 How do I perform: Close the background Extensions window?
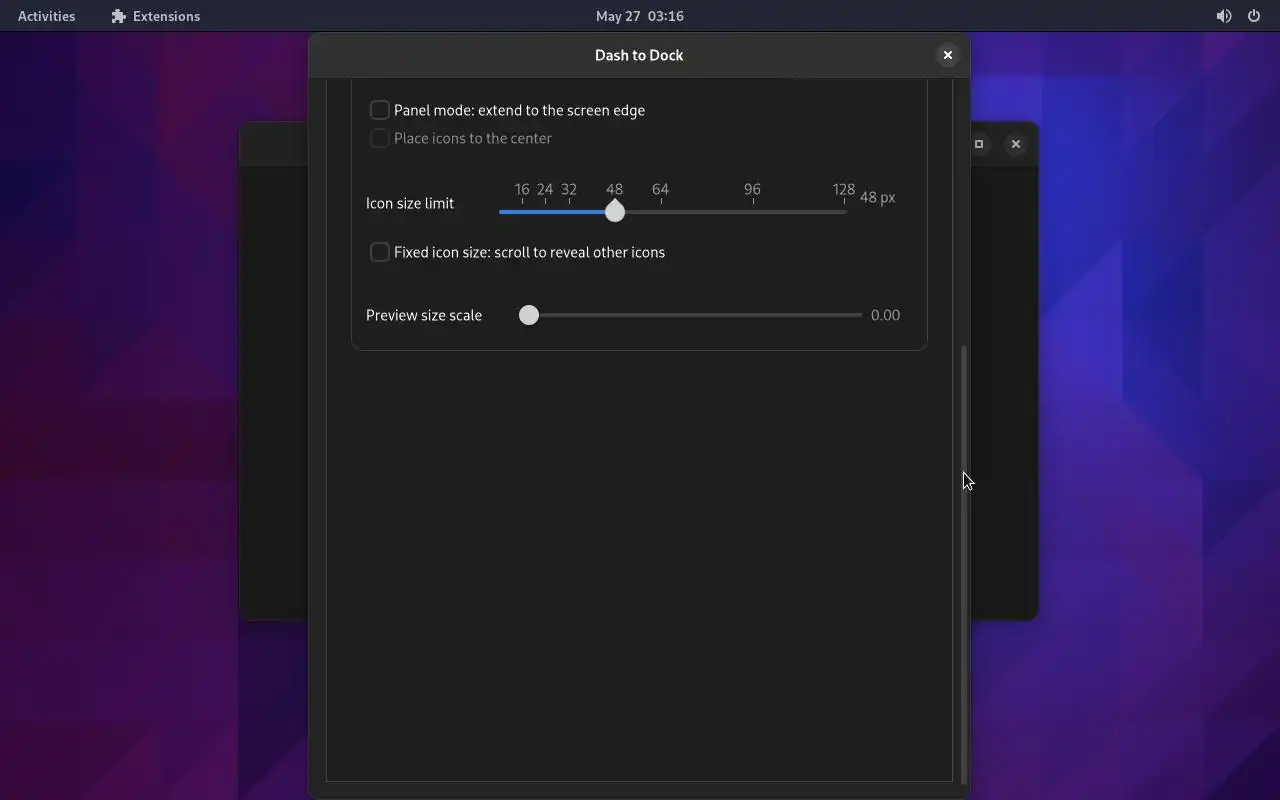tap(1016, 144)
